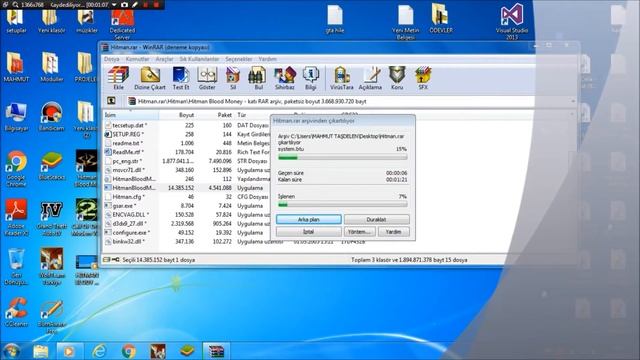640x360 pixels.
Task: Click the SFX toolbar icon
Action: coord(423,78)
